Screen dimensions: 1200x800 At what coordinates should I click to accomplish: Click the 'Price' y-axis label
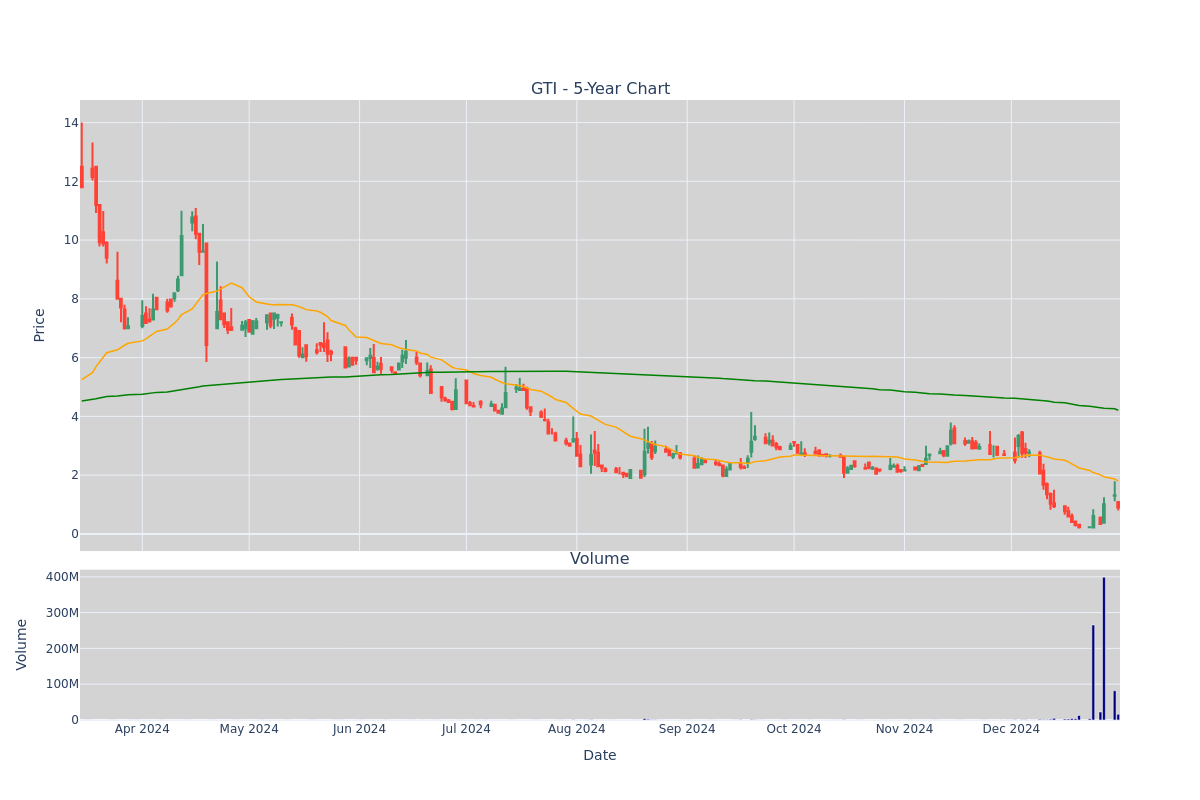[x=40, y=325]
